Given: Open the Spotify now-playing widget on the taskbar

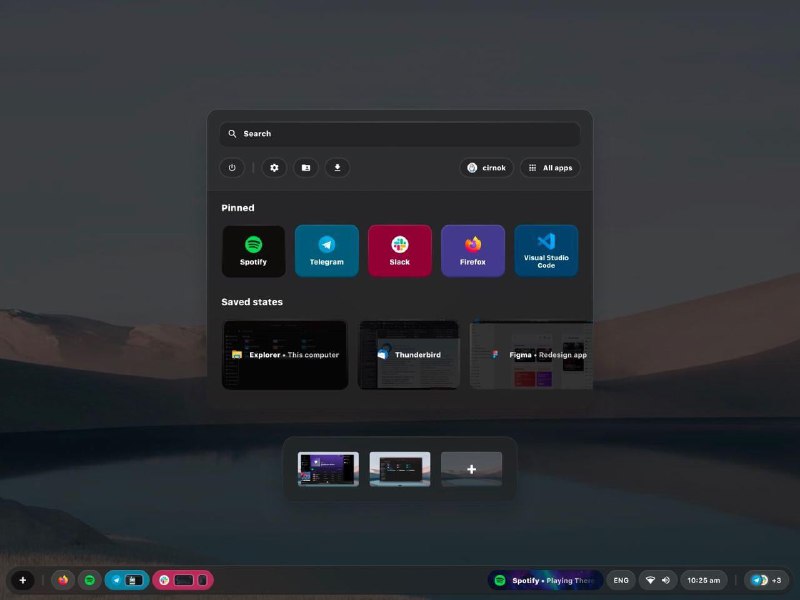Looking at the screenshot, I should 545,580.
